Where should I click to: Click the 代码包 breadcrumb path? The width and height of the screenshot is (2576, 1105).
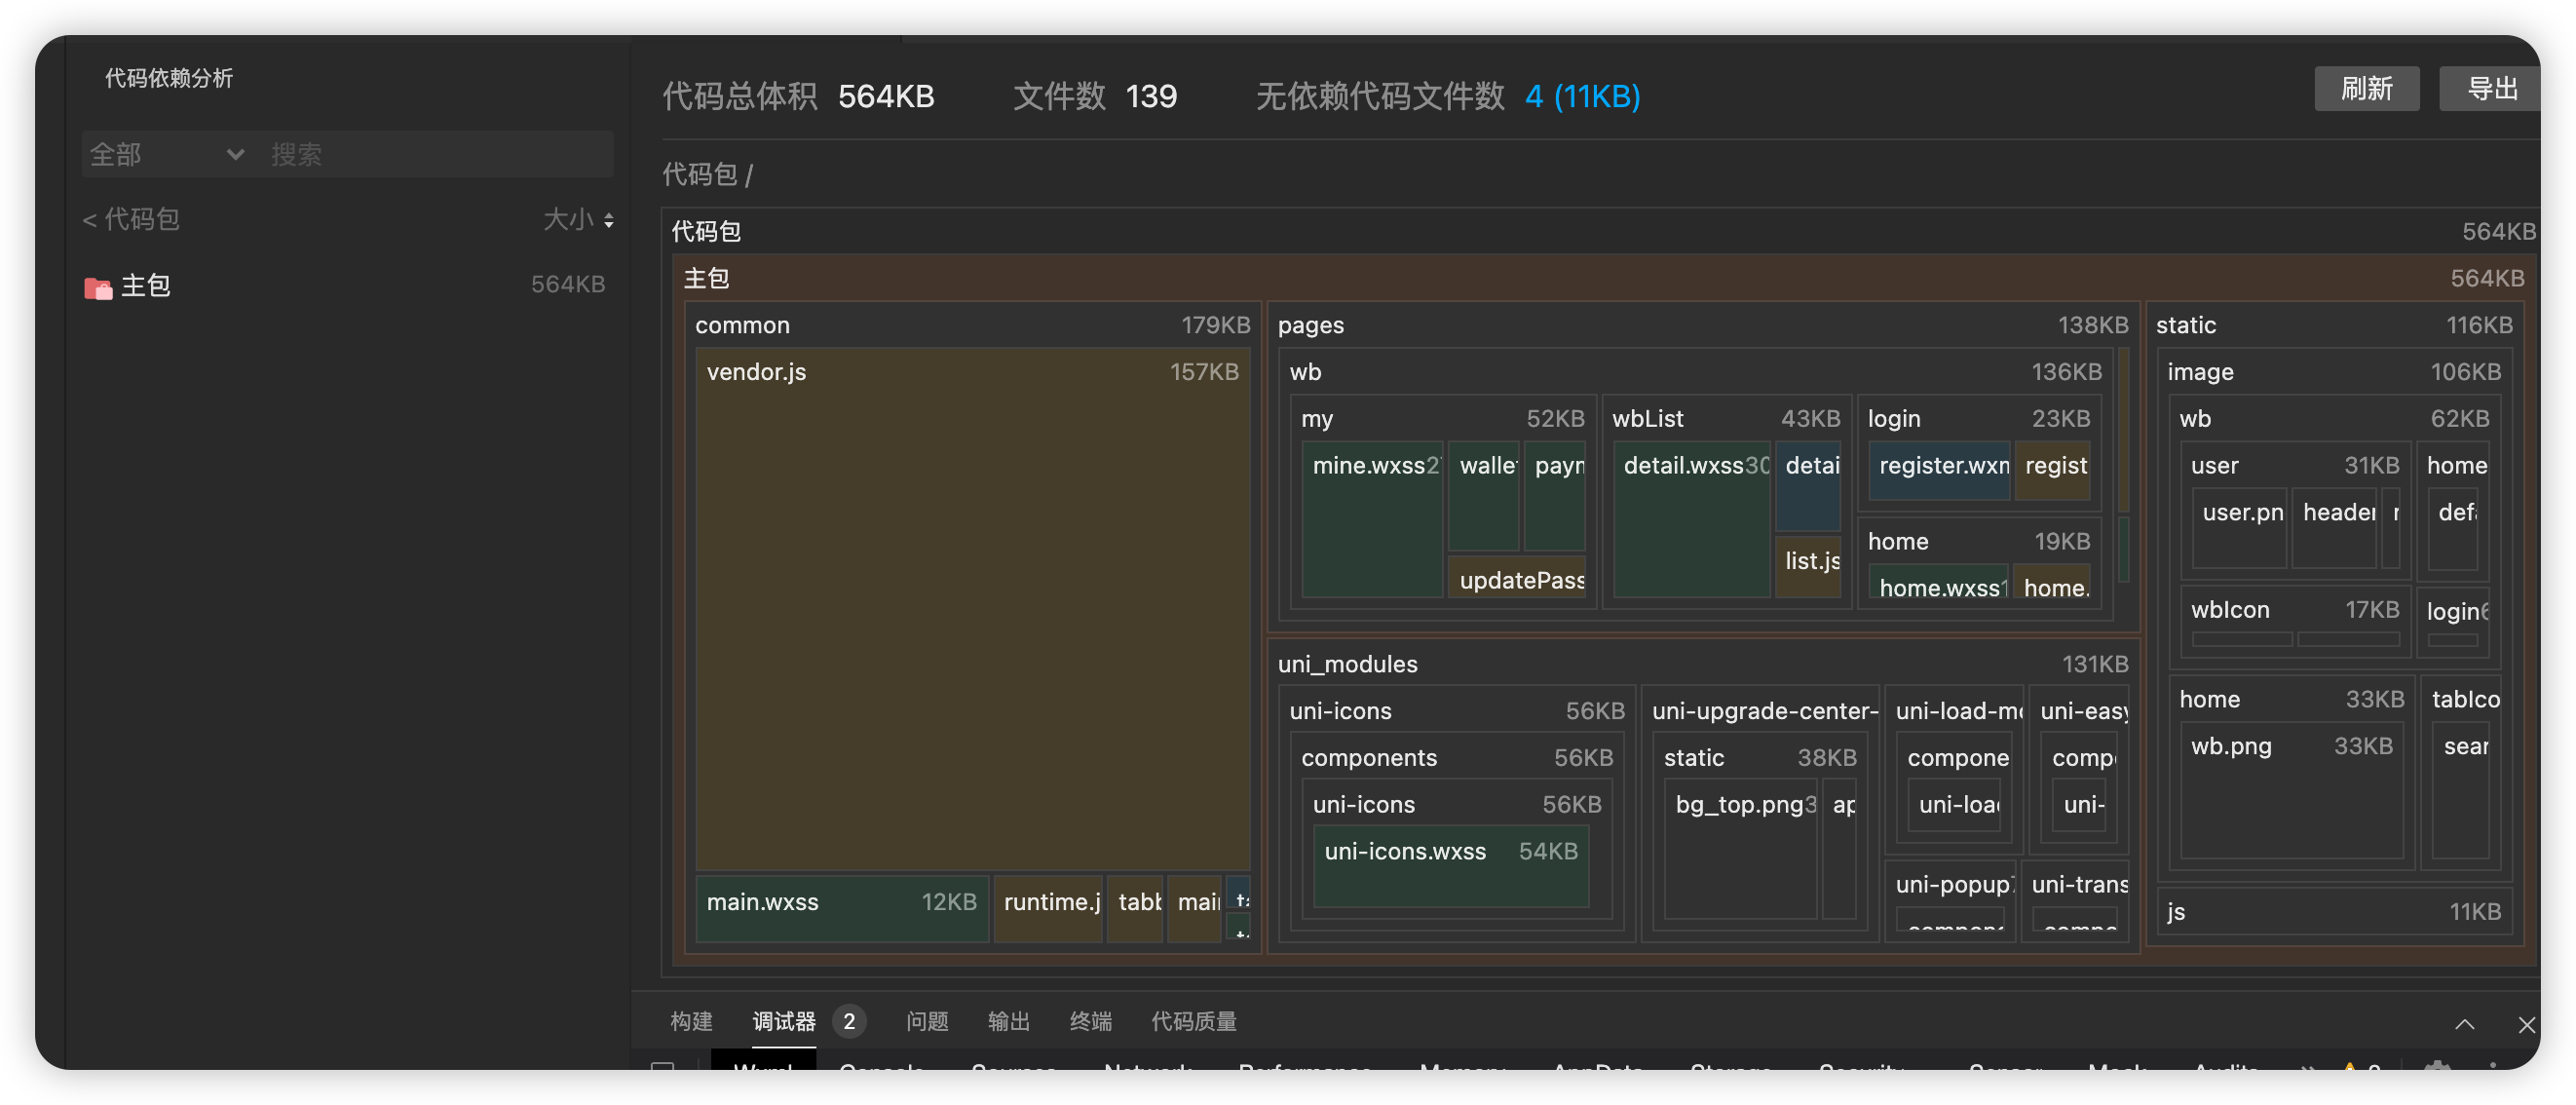pos(699,175)
